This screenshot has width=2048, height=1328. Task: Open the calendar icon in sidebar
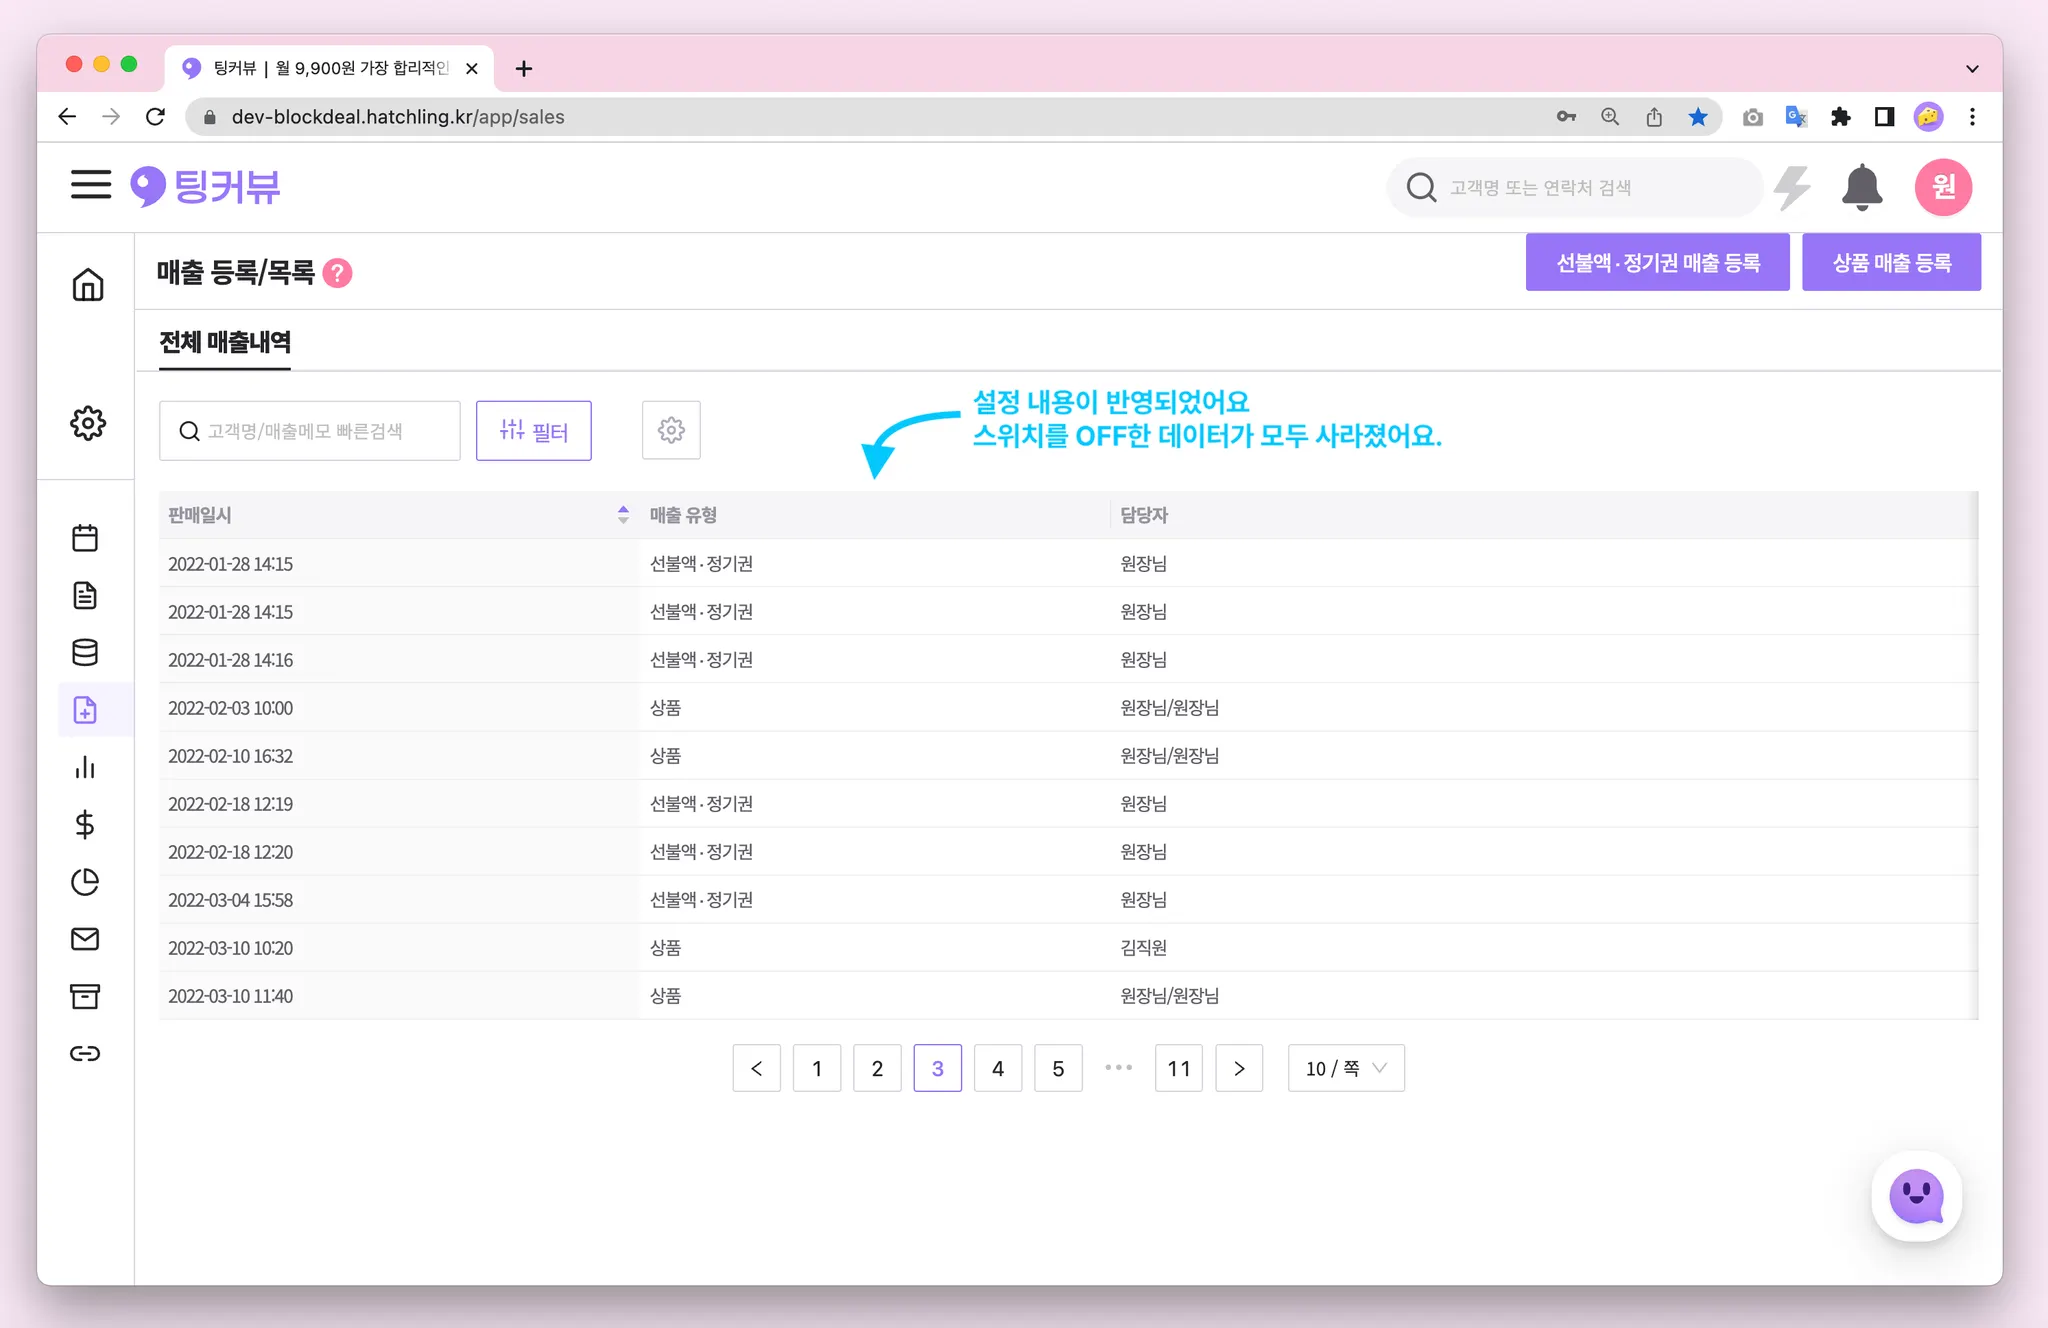click(x=86, y=538)
